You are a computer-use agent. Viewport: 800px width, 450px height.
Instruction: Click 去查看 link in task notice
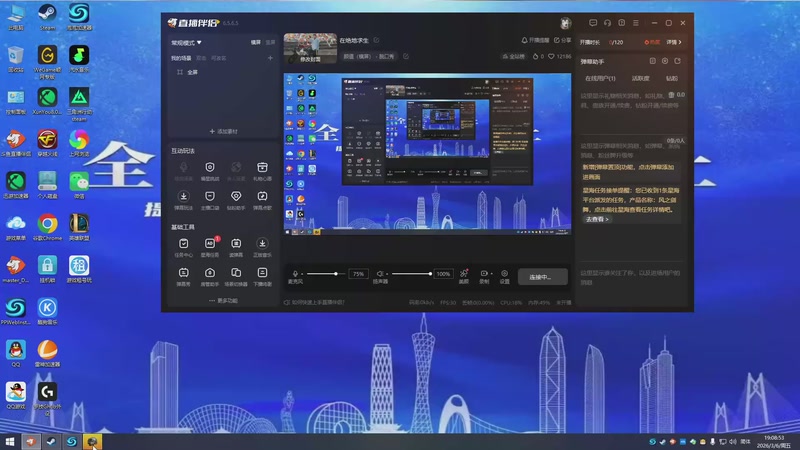coord(596,219)
